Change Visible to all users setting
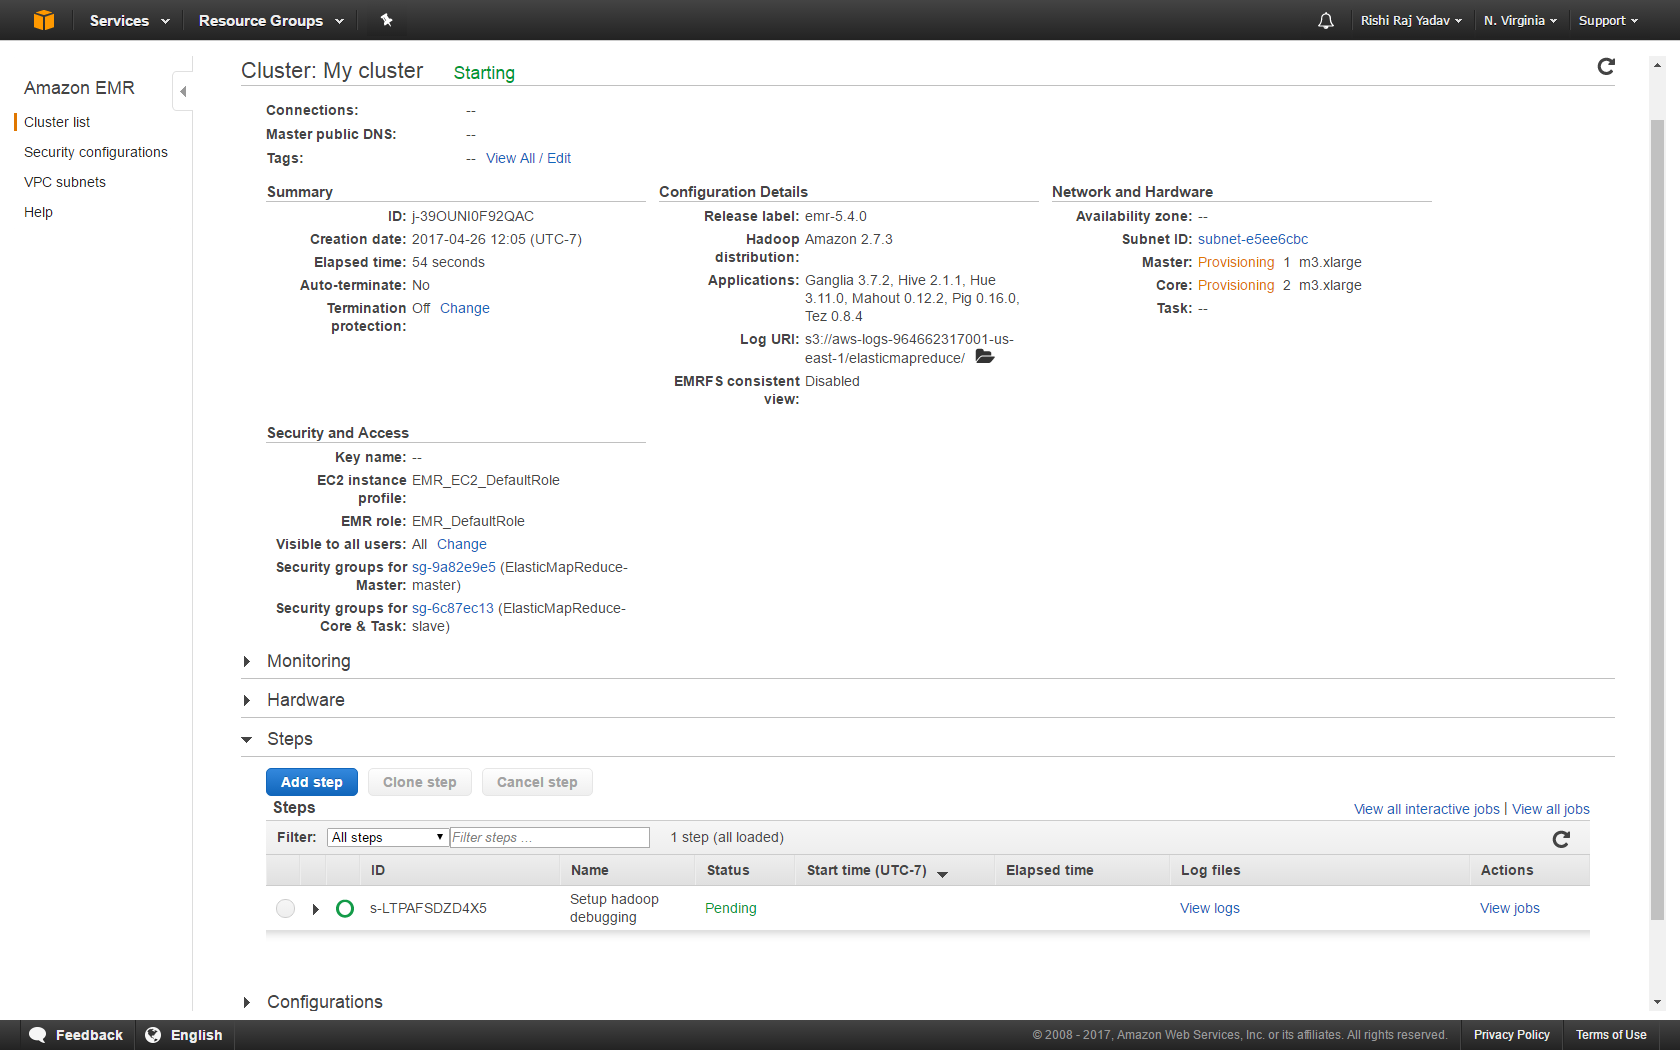This screenshot has height=1050, width=1680. tap(462, 544)
